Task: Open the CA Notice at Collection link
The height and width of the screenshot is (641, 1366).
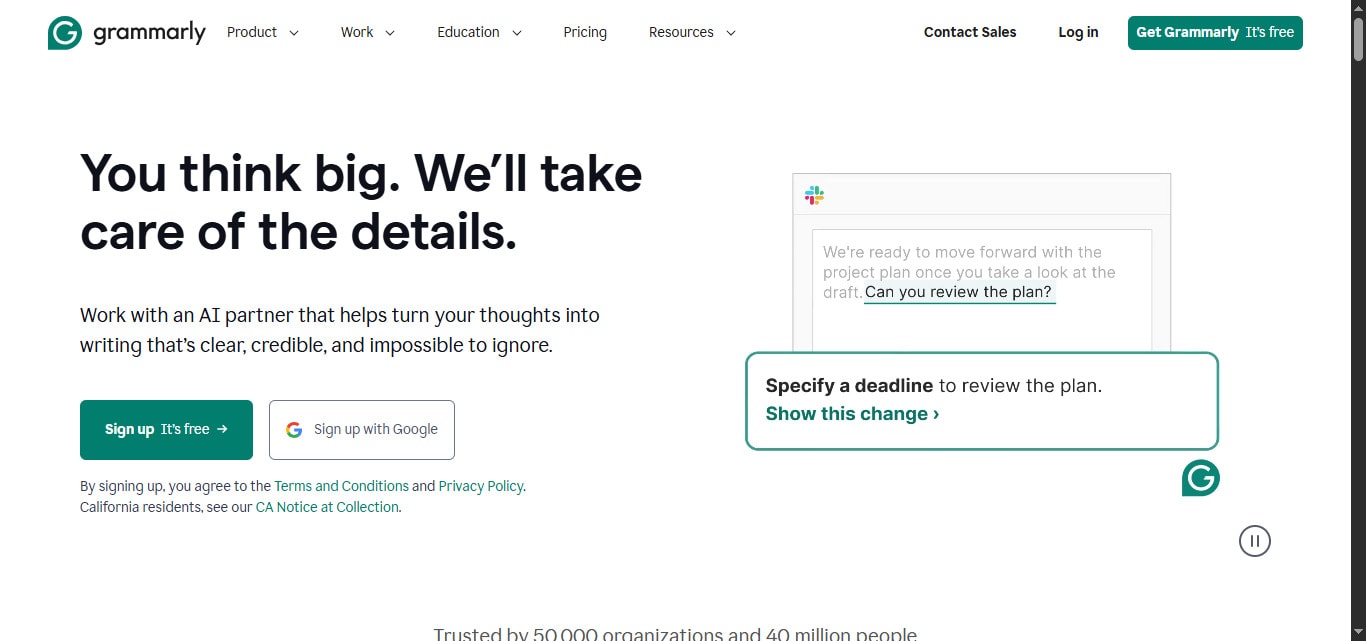Action: tap(326, 507)
